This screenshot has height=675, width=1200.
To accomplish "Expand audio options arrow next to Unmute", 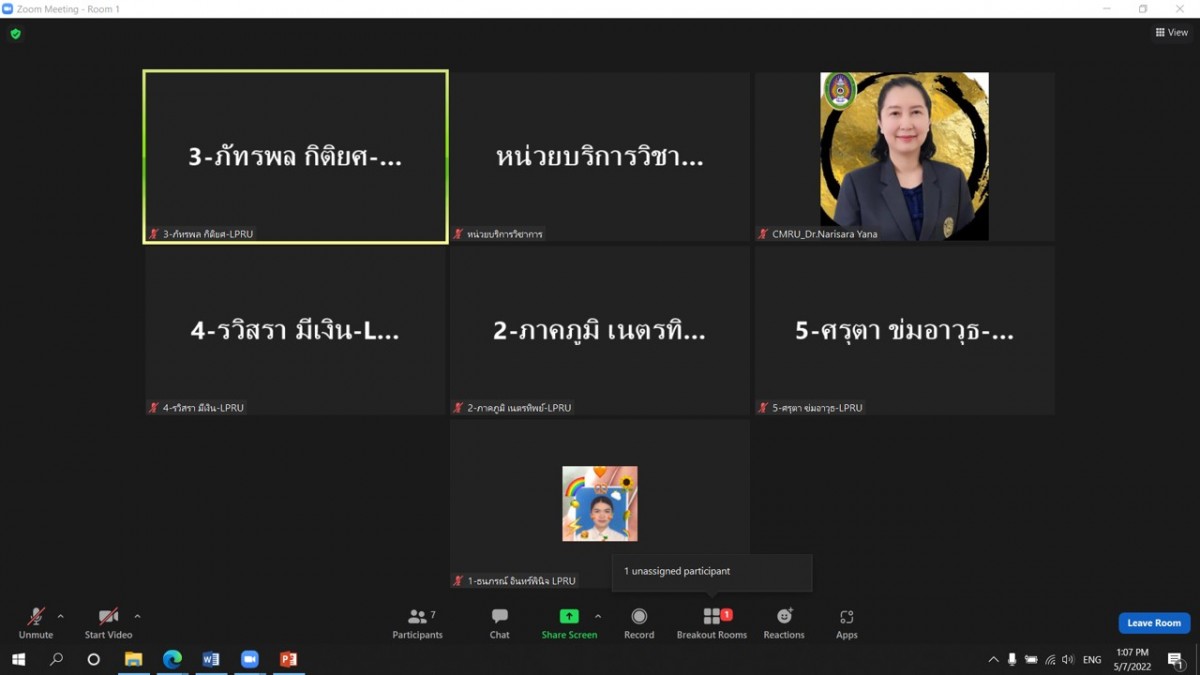I will pyautogui.click(x=61, y=616).
